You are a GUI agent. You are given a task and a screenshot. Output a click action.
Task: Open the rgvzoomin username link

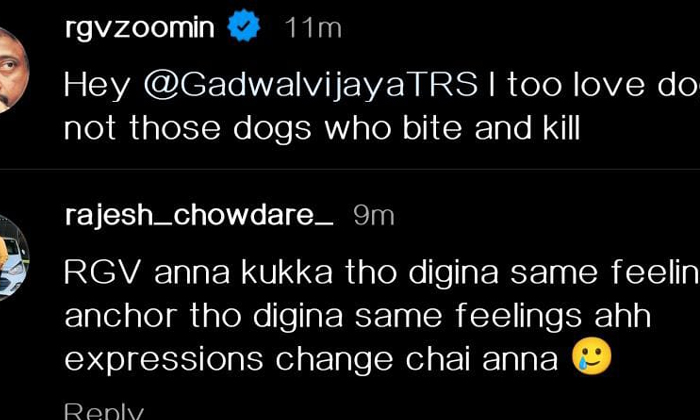click(x=138, y=28)
